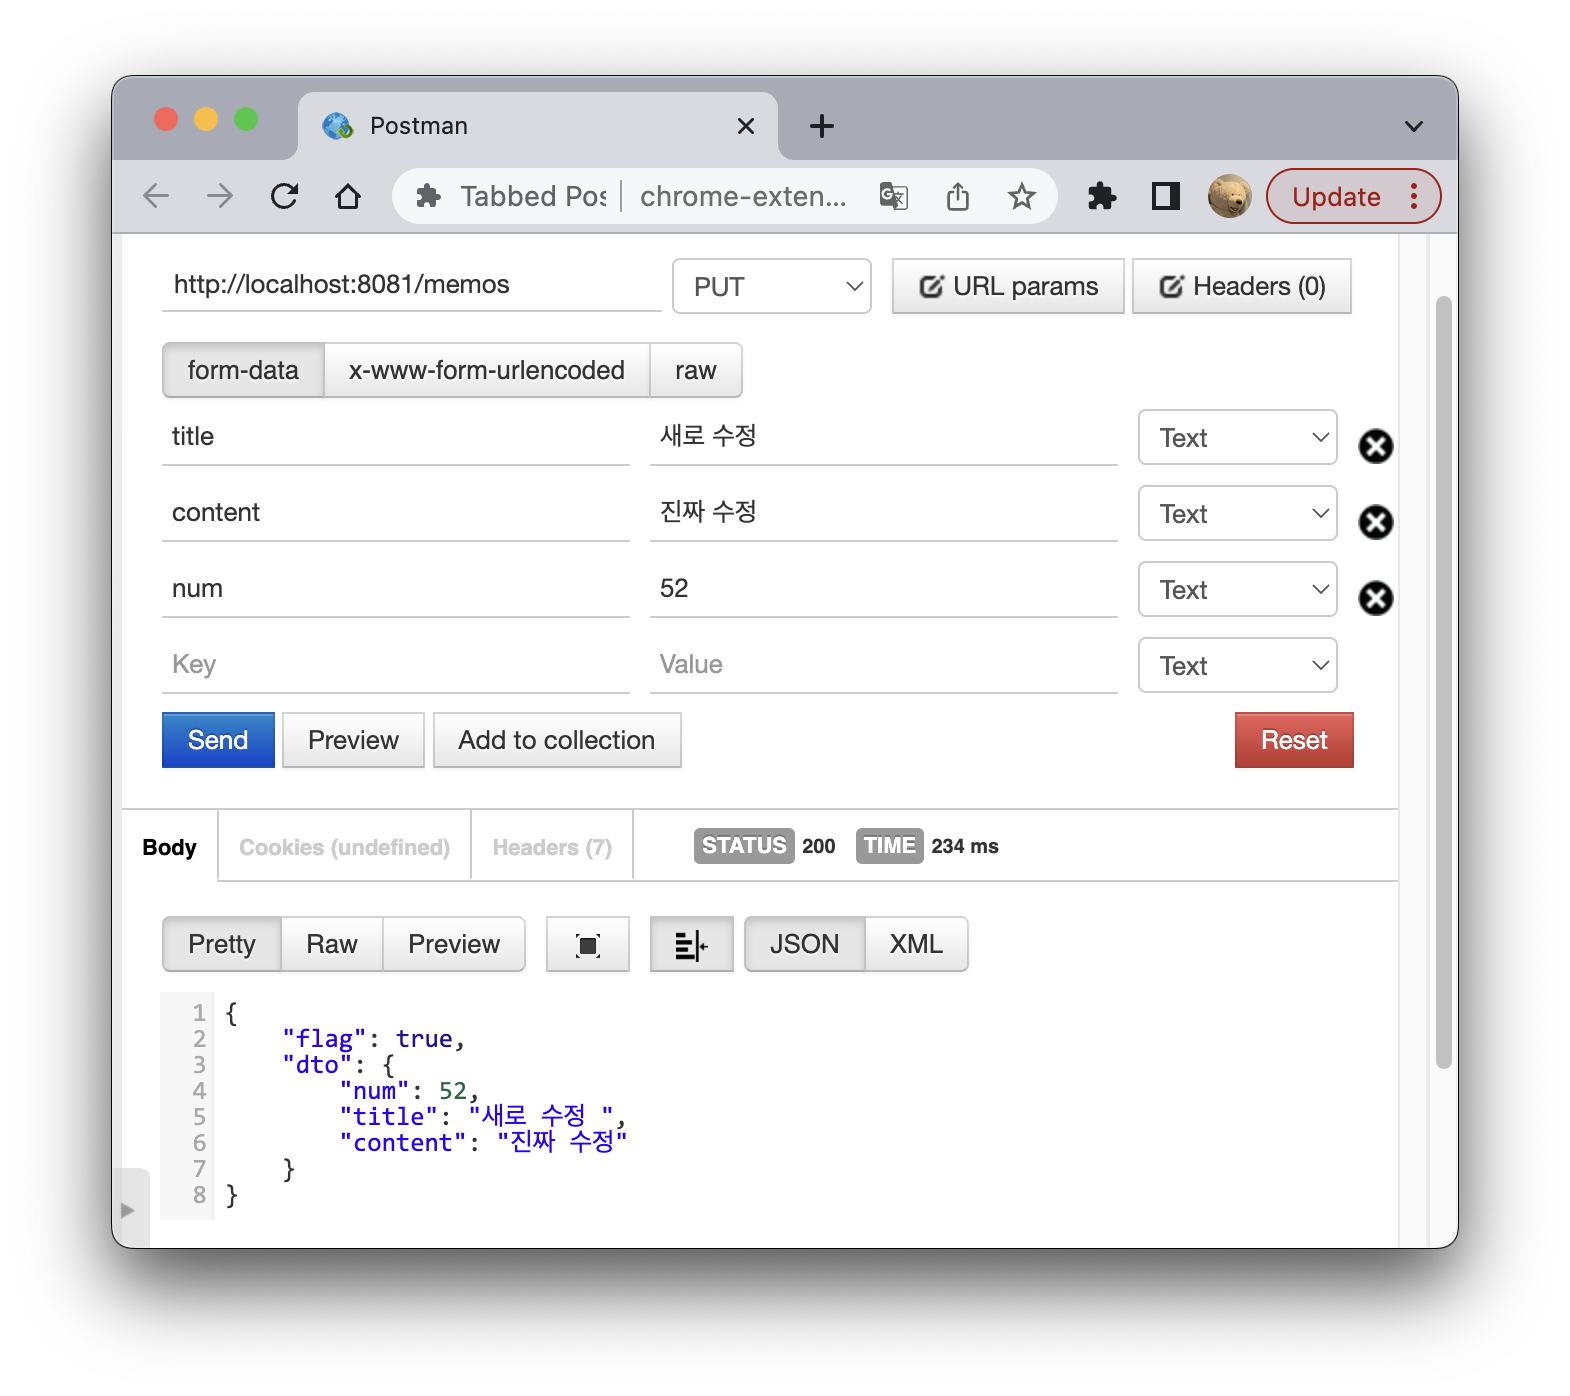Open the response Body tab
Viewport: 1570px width, 1396px height.
tap(170, 847)
